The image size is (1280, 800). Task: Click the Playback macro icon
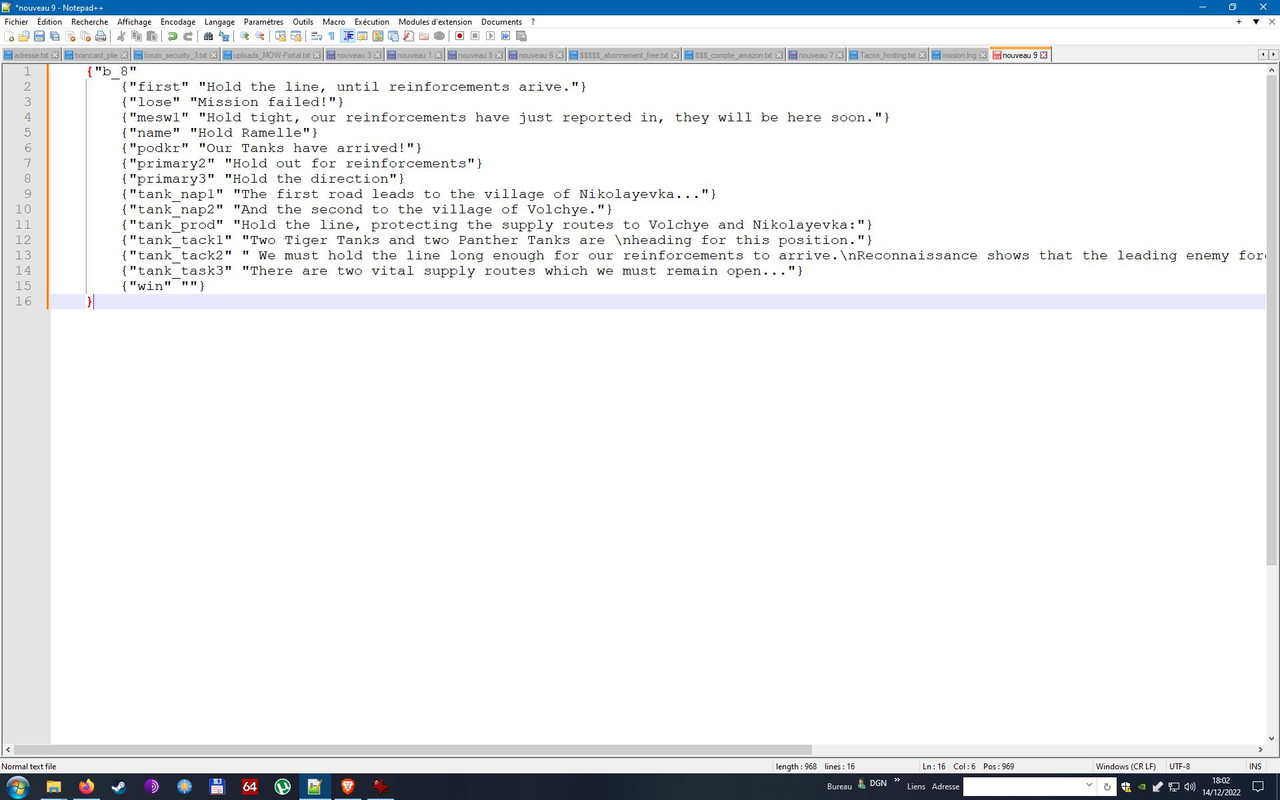490,36
